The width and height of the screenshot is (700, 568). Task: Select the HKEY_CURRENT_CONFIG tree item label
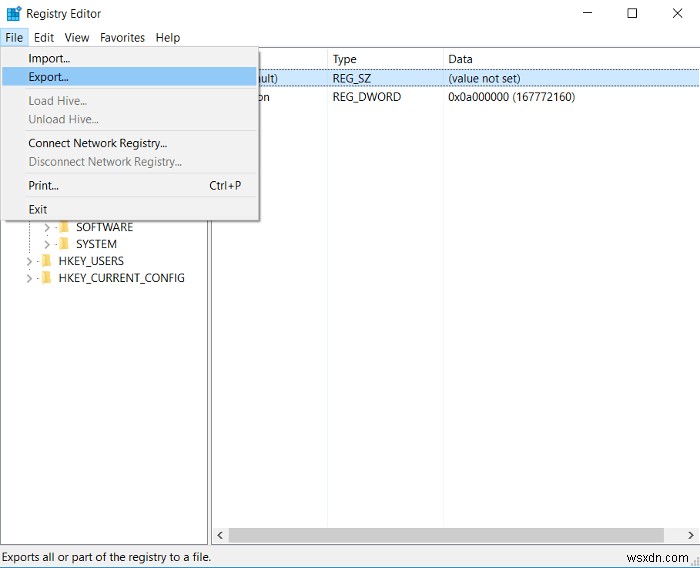121,278
